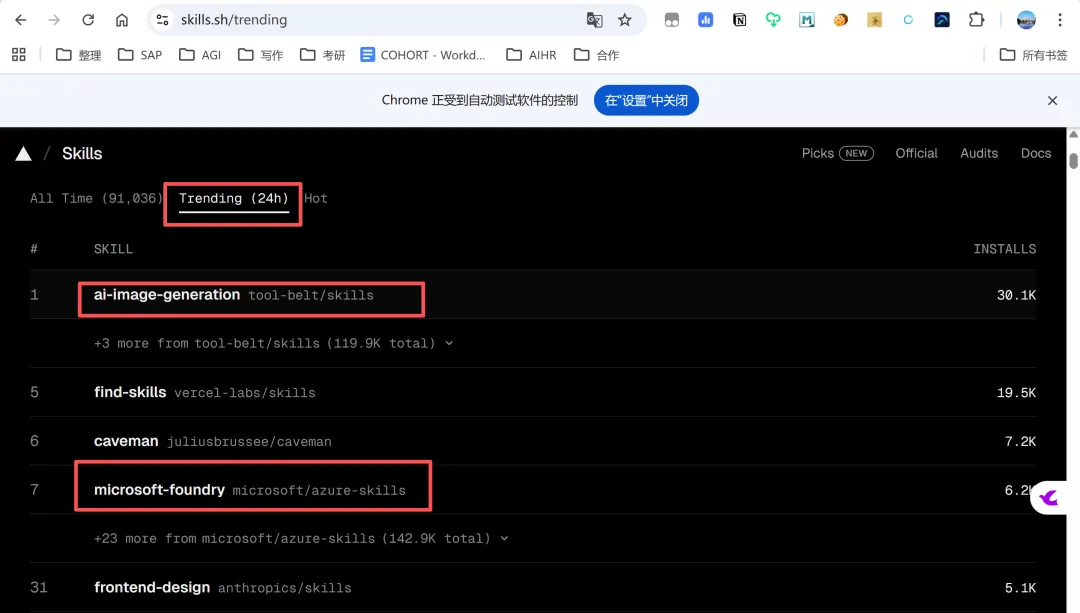Go to the browser home icon
The height and width of the screenshot is (613, 1080).
pyautogui.click(x=122, y=20)
